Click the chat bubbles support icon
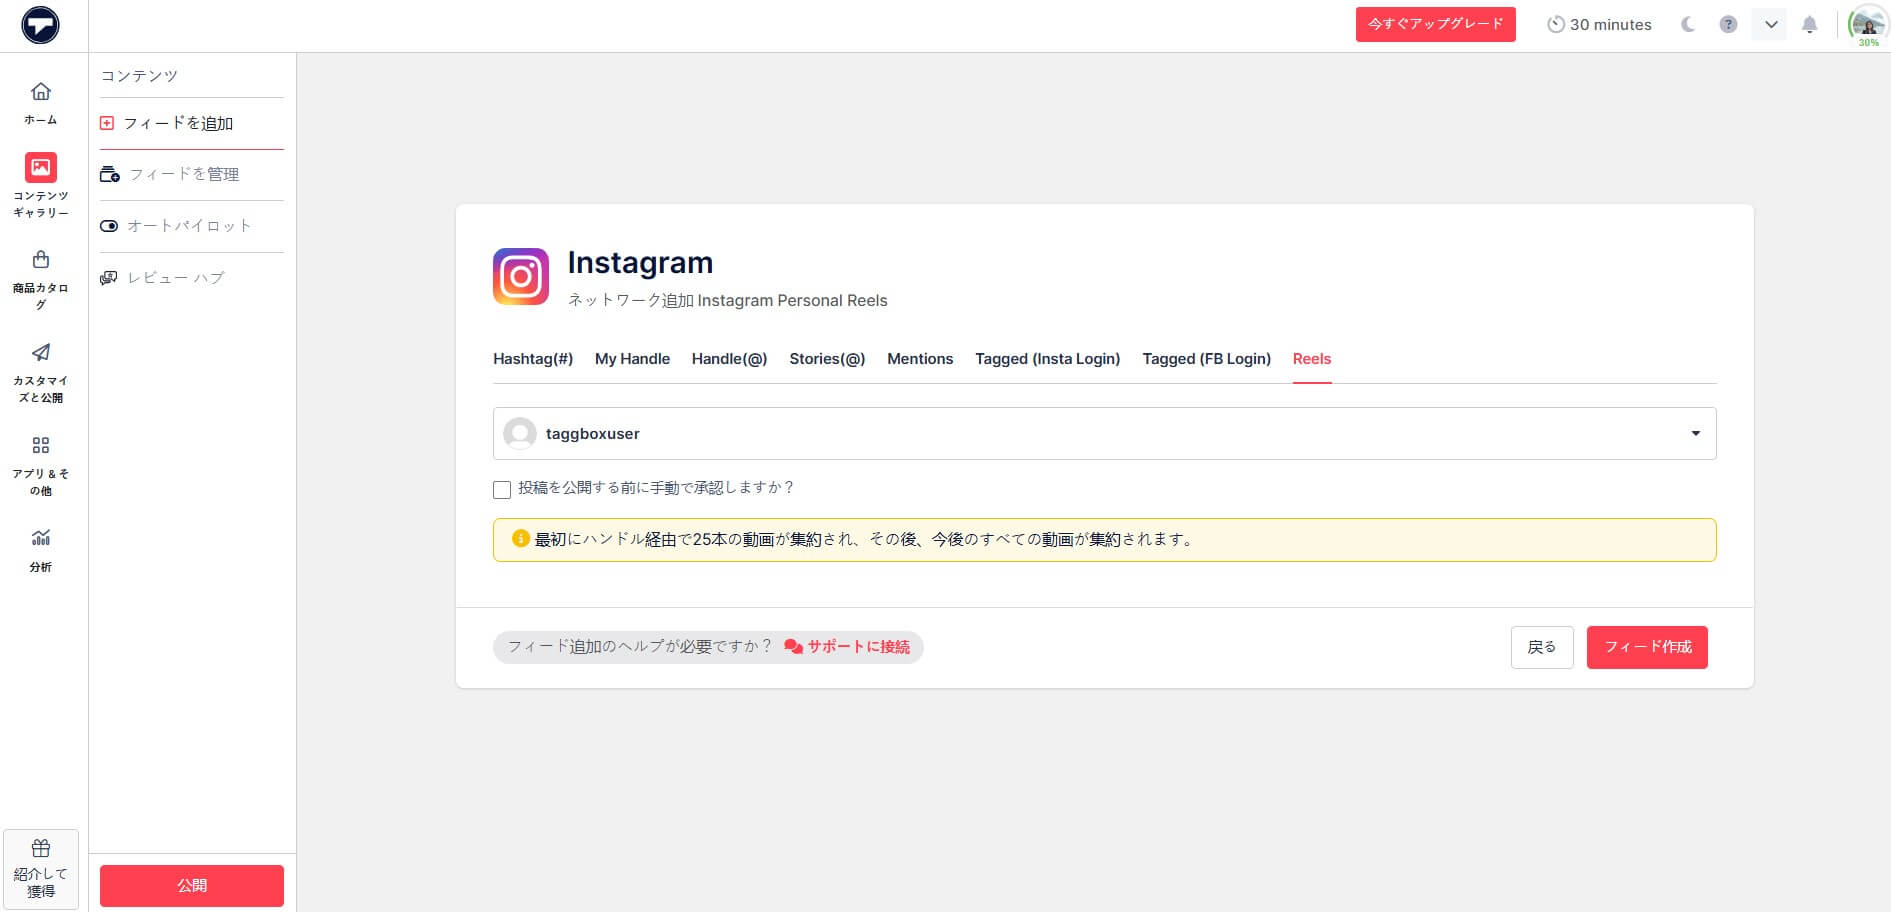Screen dimensions: 1891x912 793,647
